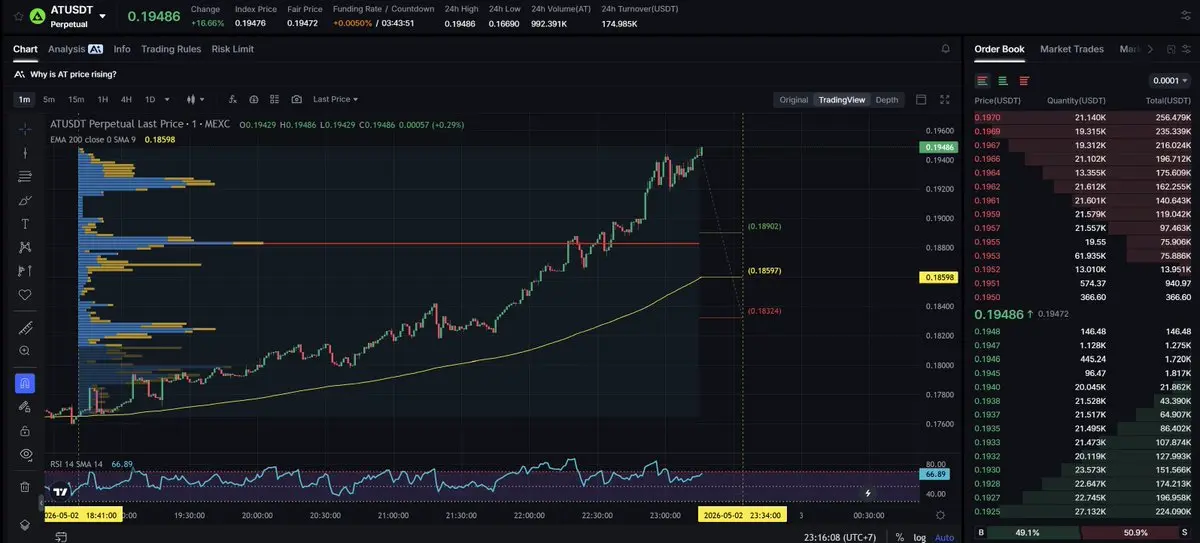Open the go-to-date calendar icon

pyautogui.click(x=61, y=537)
